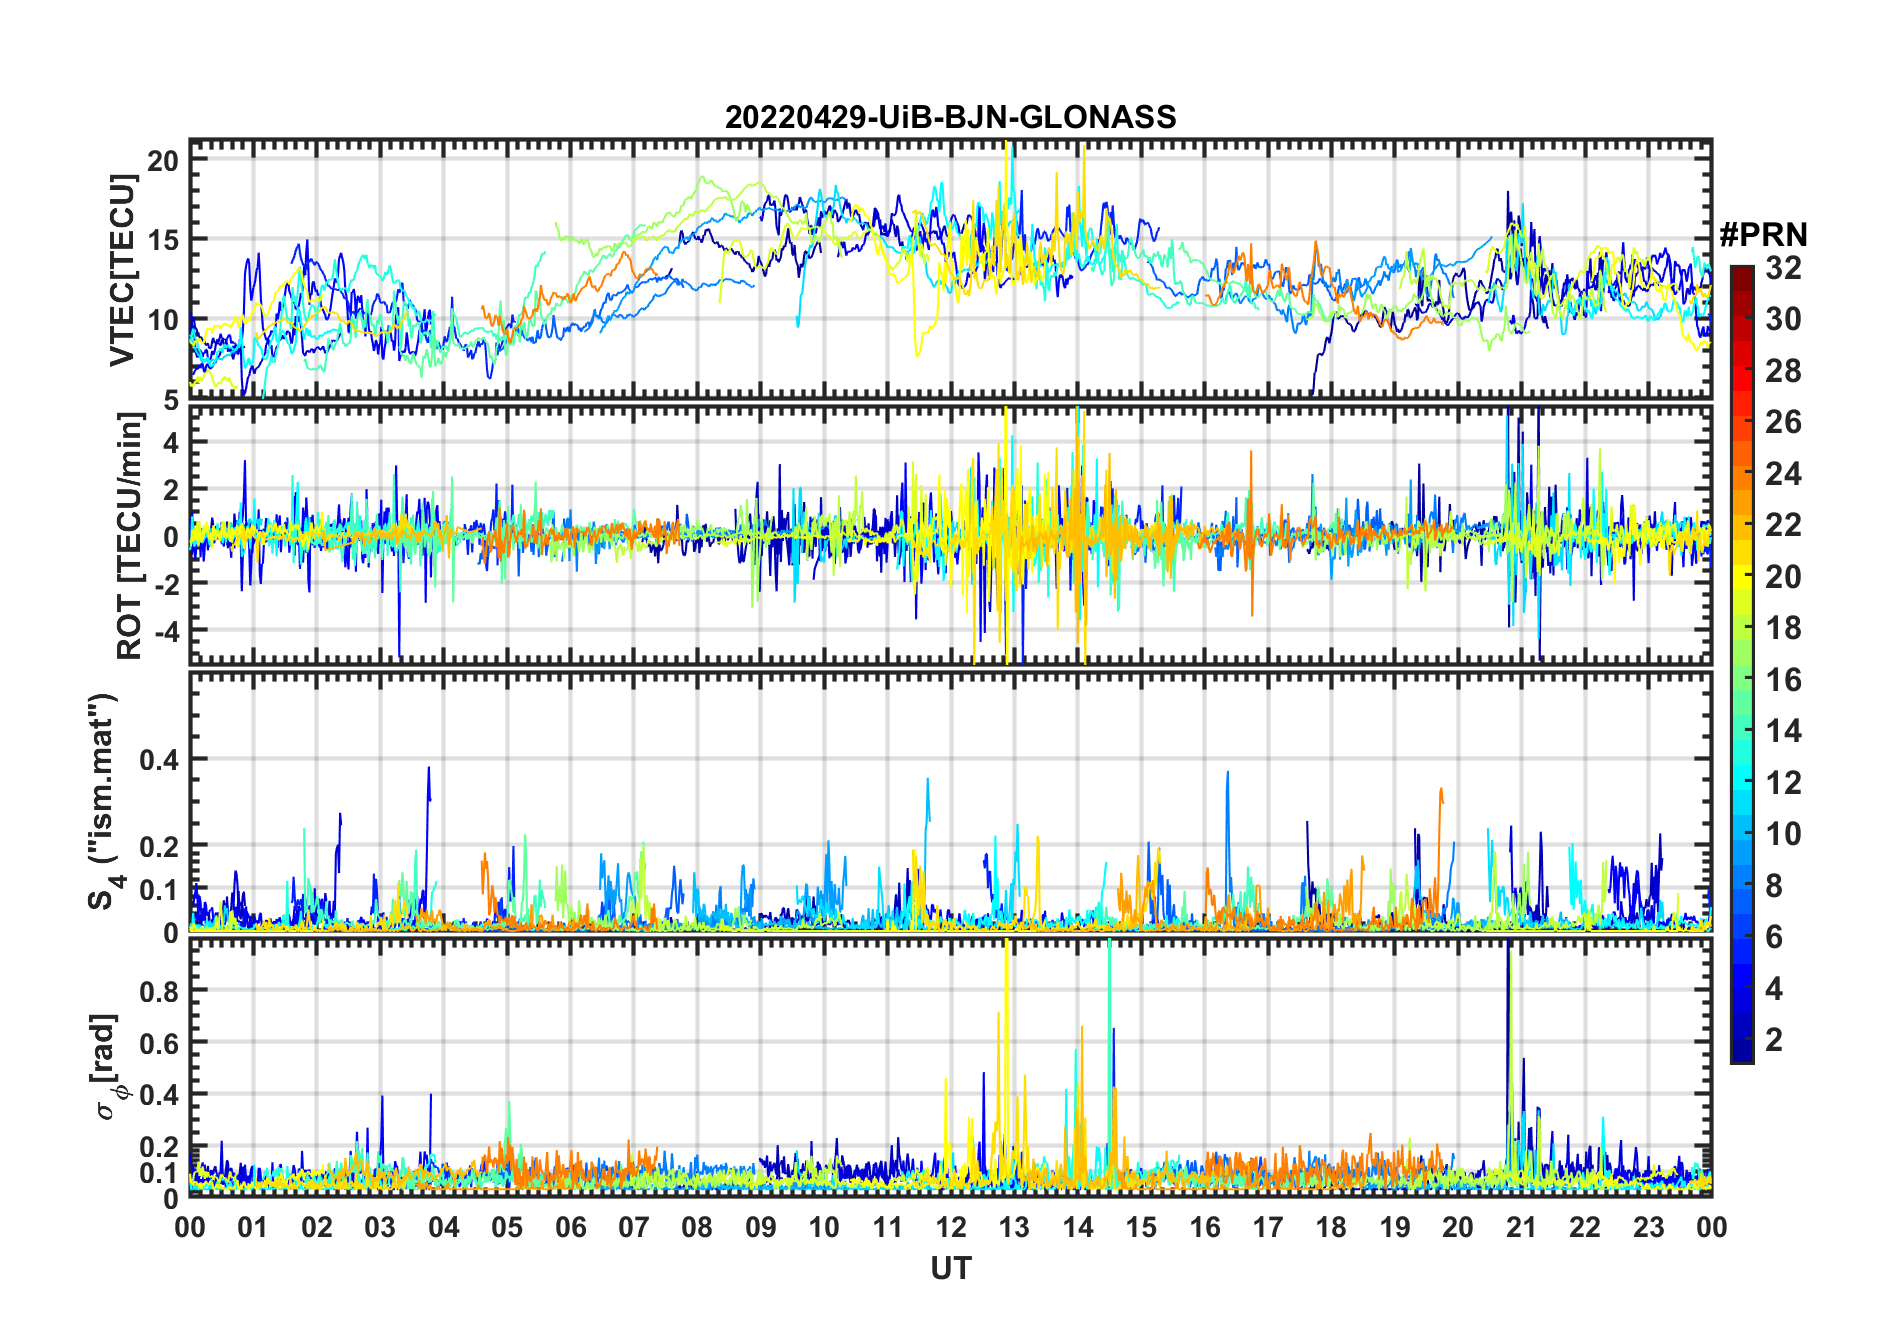This screenshot has width=1902, height=1330.
Task: Click the "0.1" tick on the S4 axis
Action: [159, 889]
